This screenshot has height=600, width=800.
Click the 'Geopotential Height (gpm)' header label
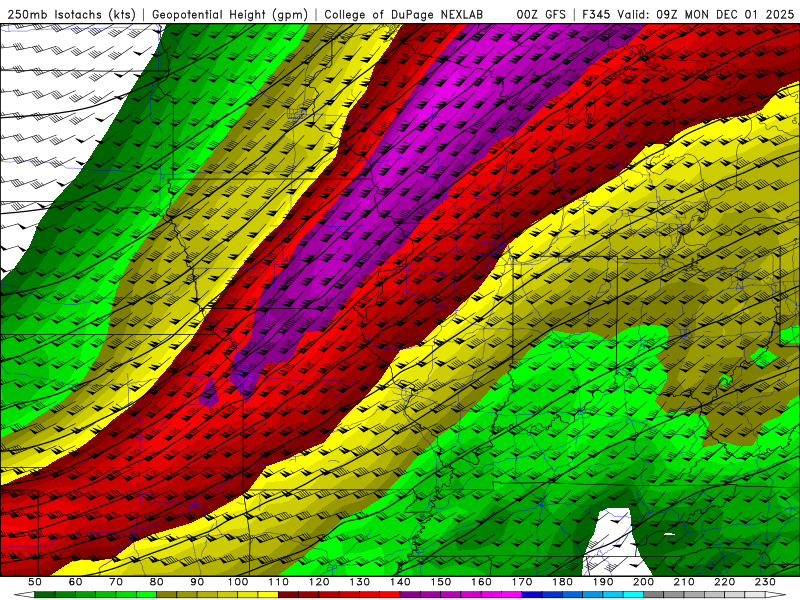tap(230, 14)
